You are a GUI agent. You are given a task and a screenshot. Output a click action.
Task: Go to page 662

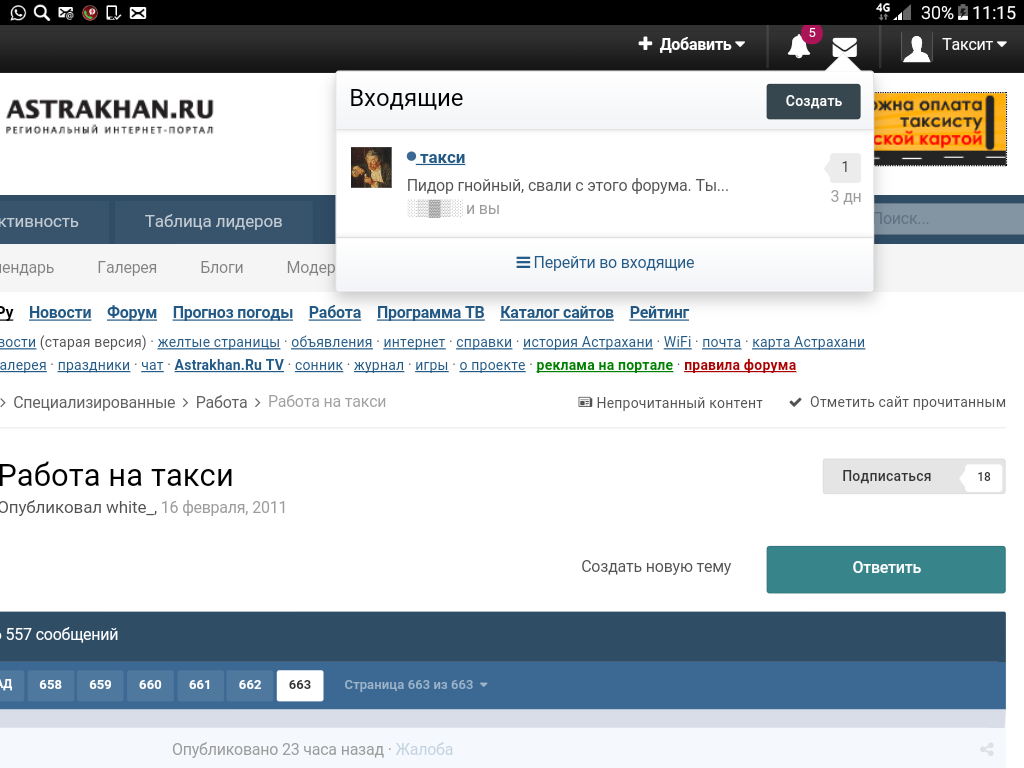pos(249,685)
